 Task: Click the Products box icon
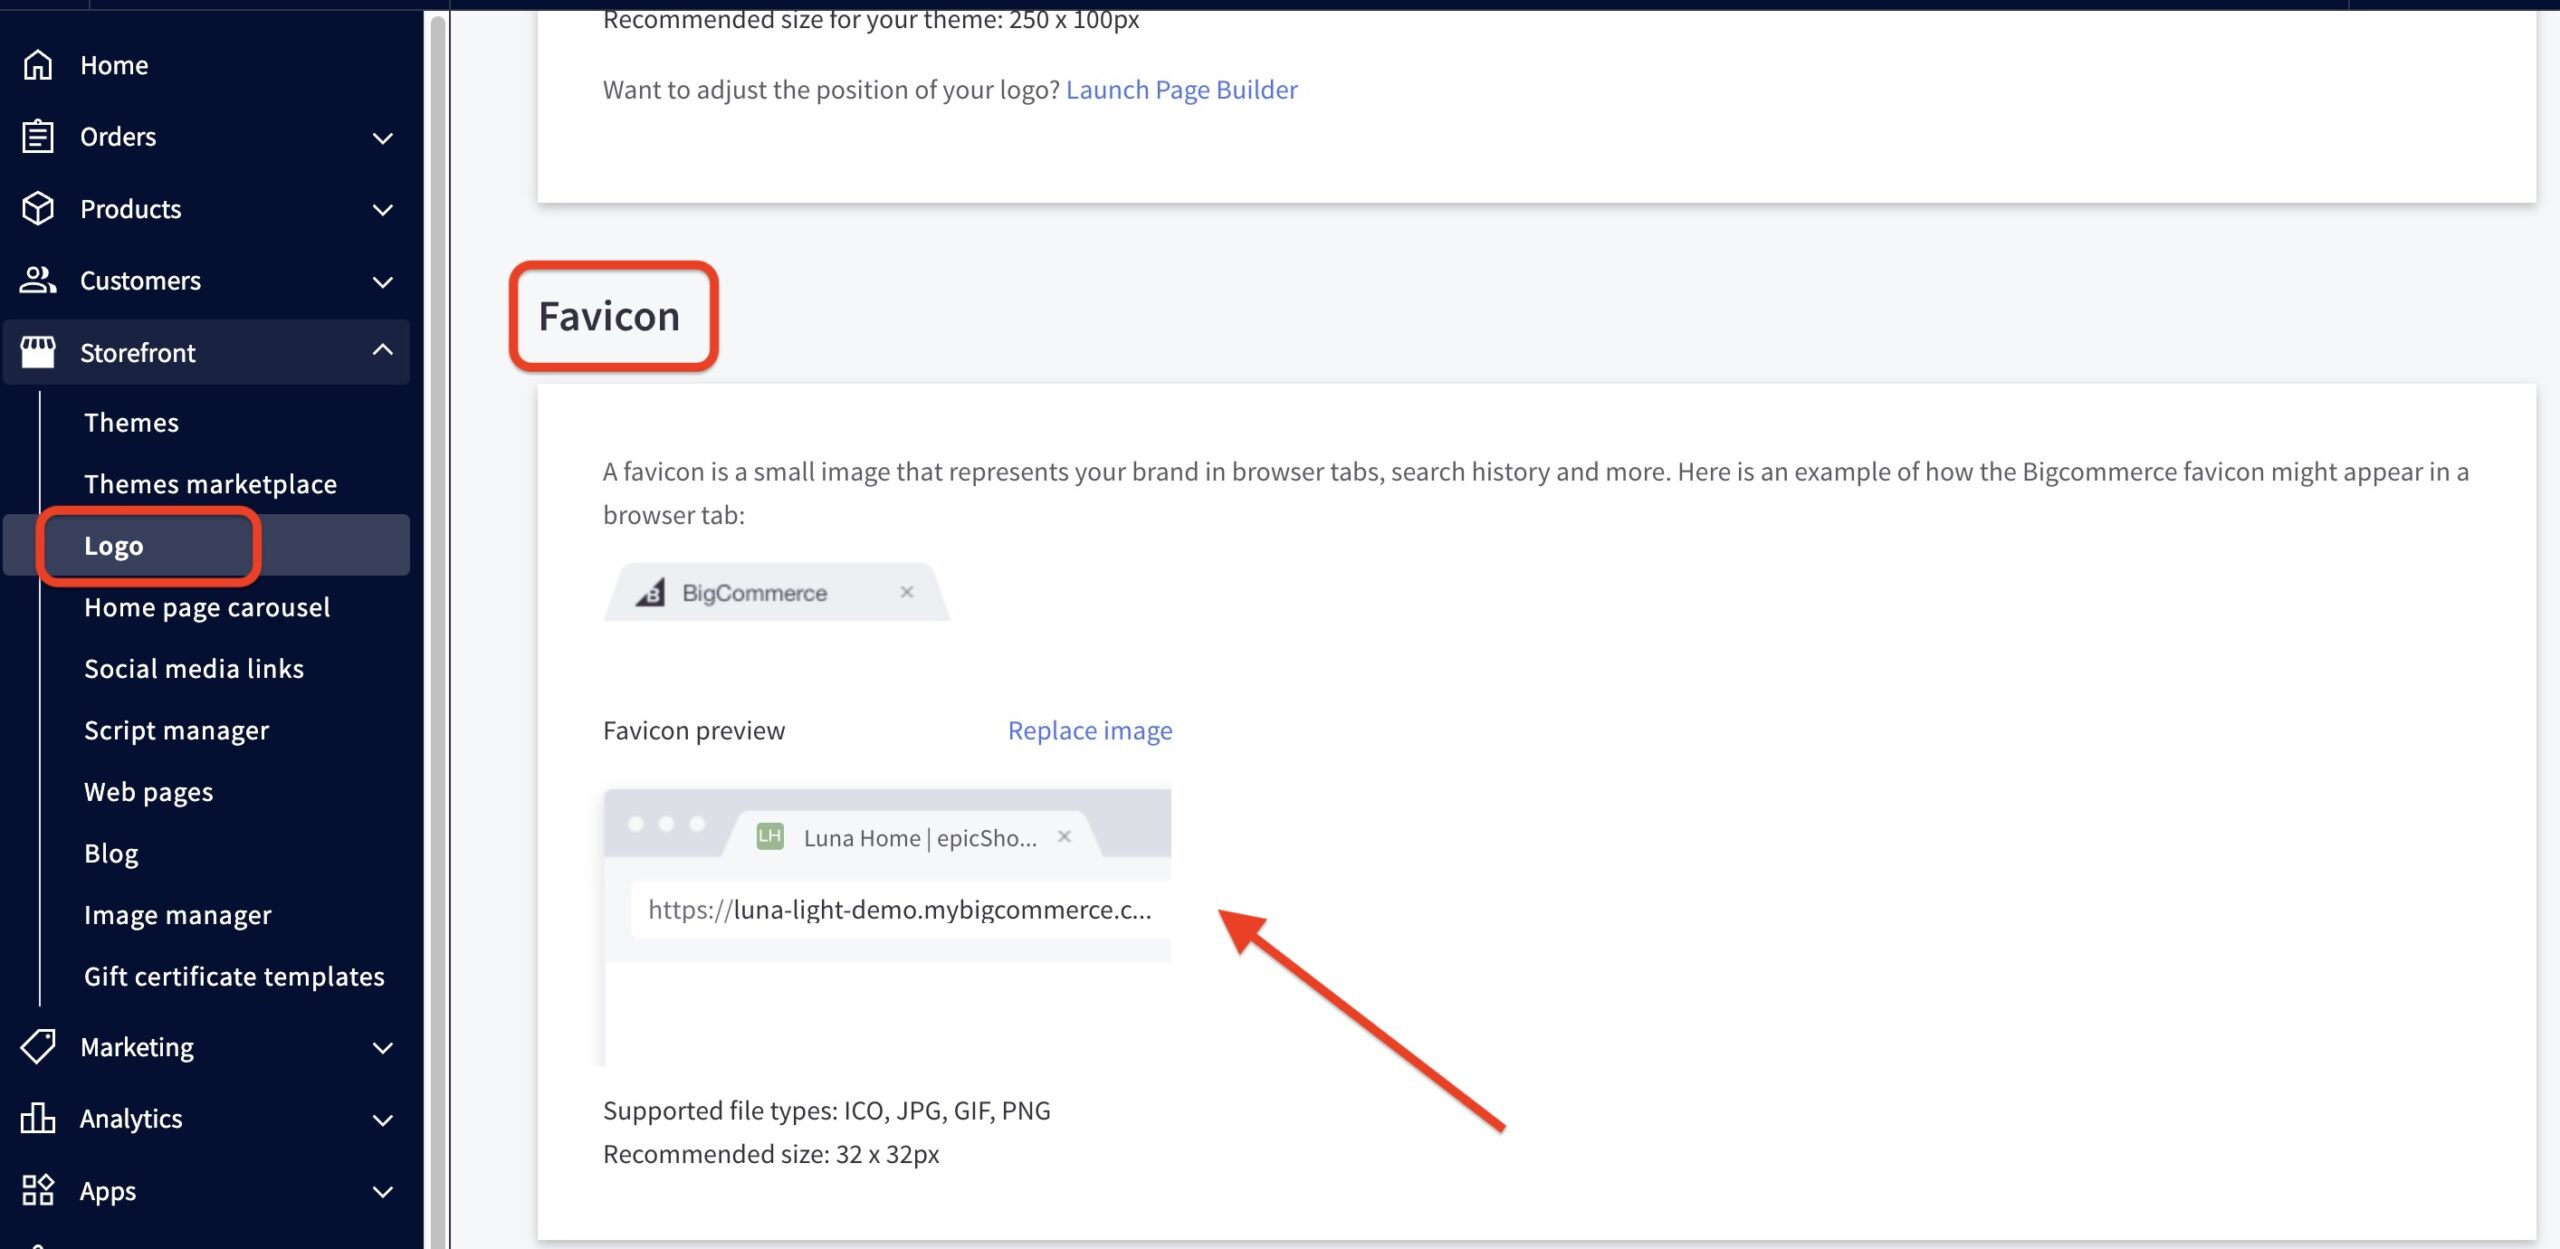coord(38,209)
